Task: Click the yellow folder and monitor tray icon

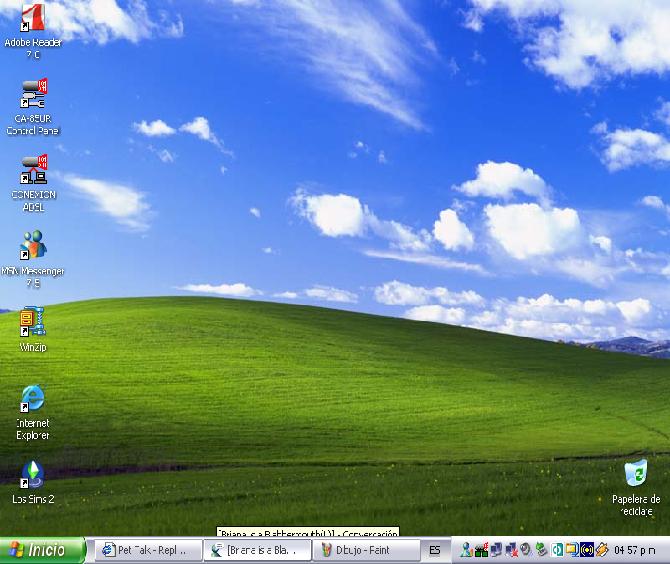Action: 572,550
